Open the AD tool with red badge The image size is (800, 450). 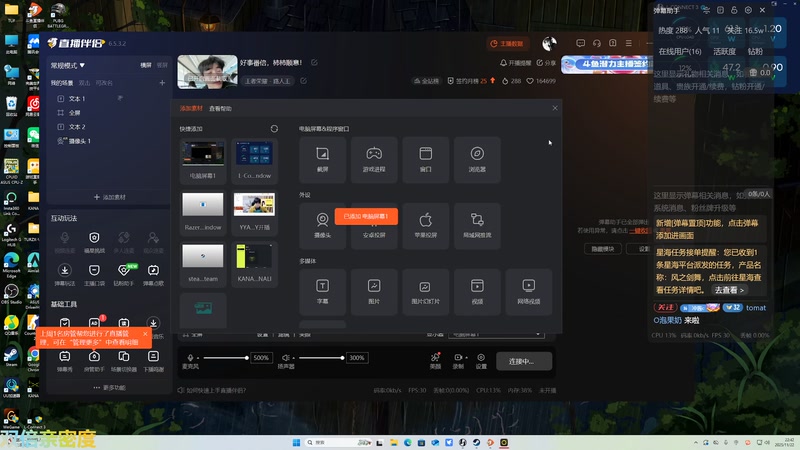94,322
